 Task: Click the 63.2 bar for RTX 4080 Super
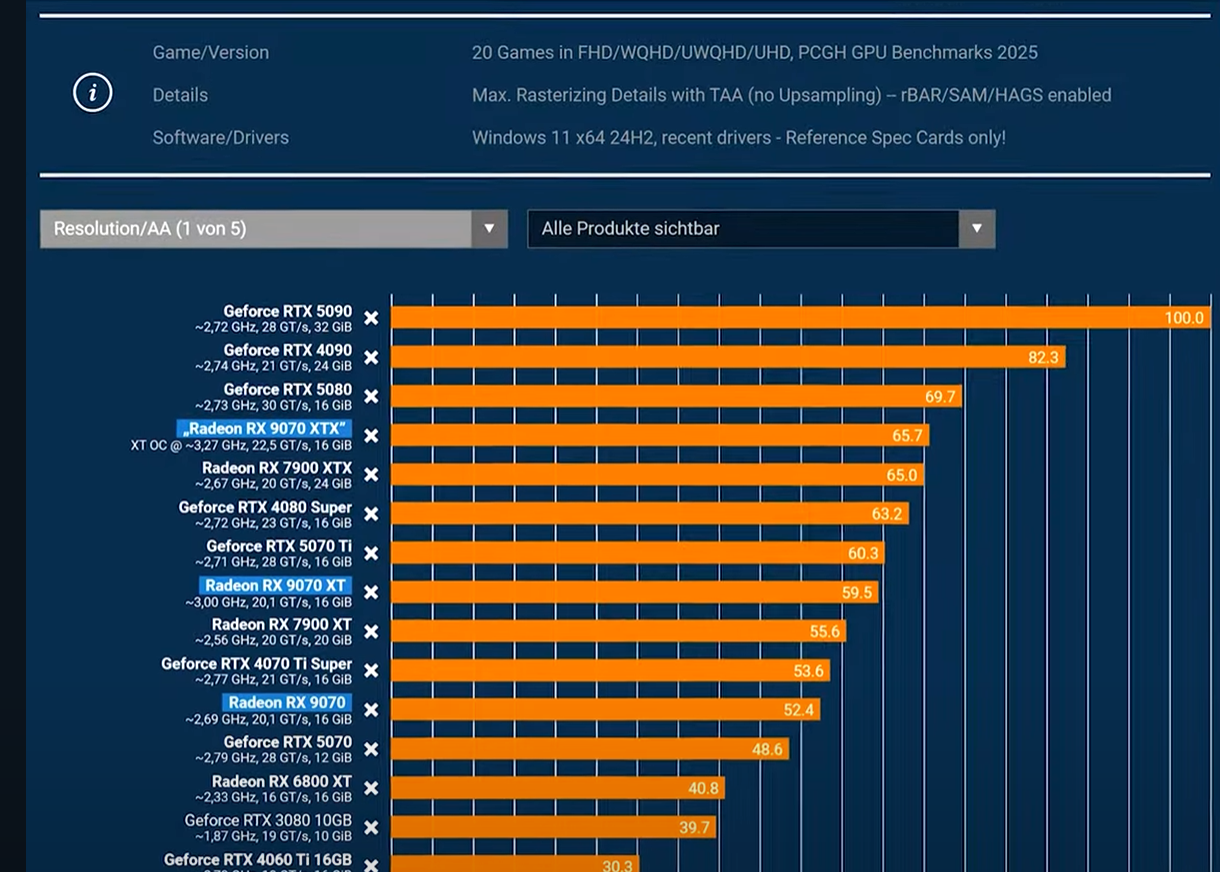(650, 514)
